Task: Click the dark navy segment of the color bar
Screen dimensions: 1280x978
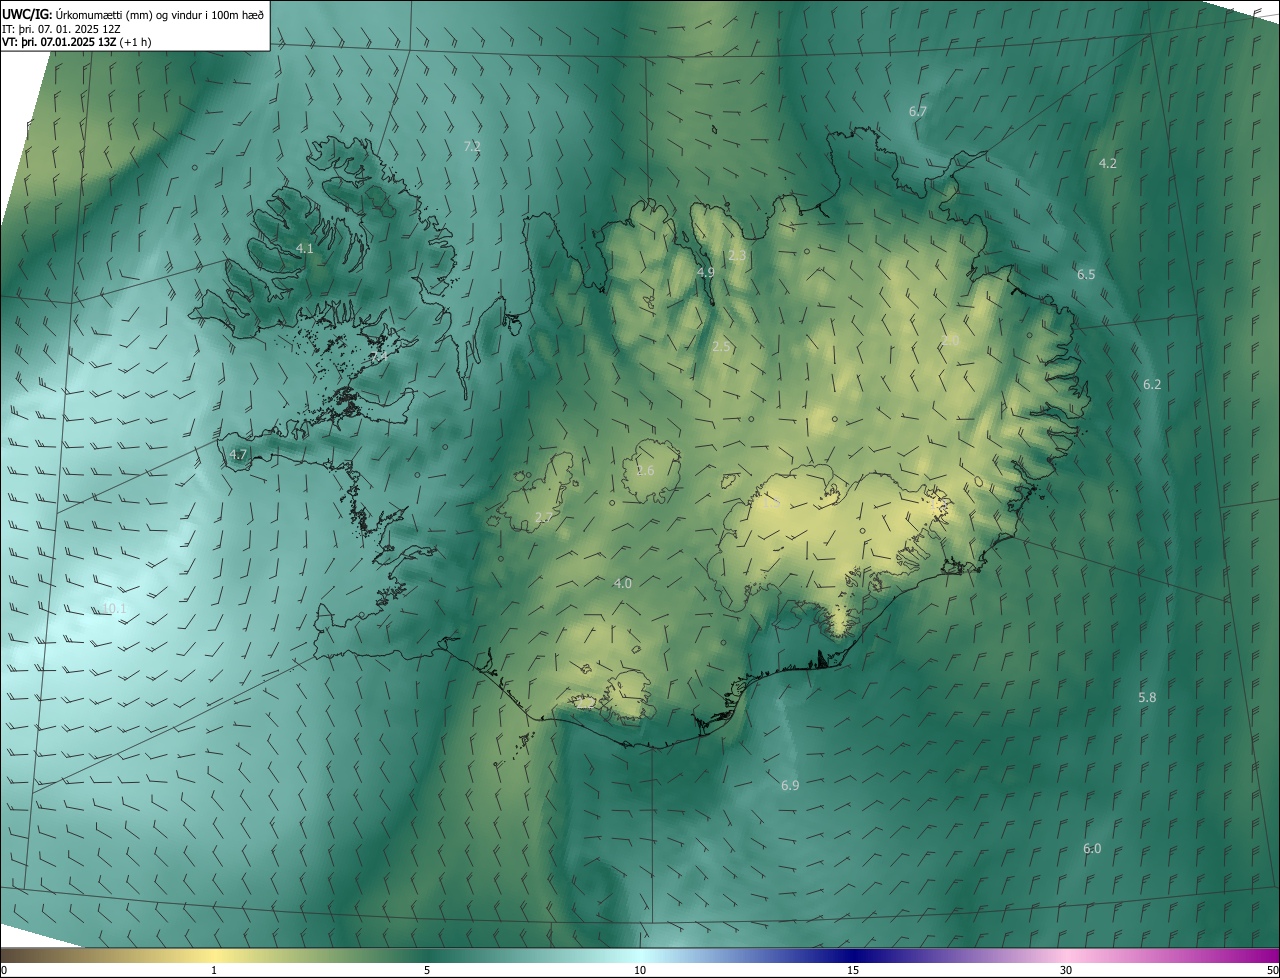Action: click(853, 955)
